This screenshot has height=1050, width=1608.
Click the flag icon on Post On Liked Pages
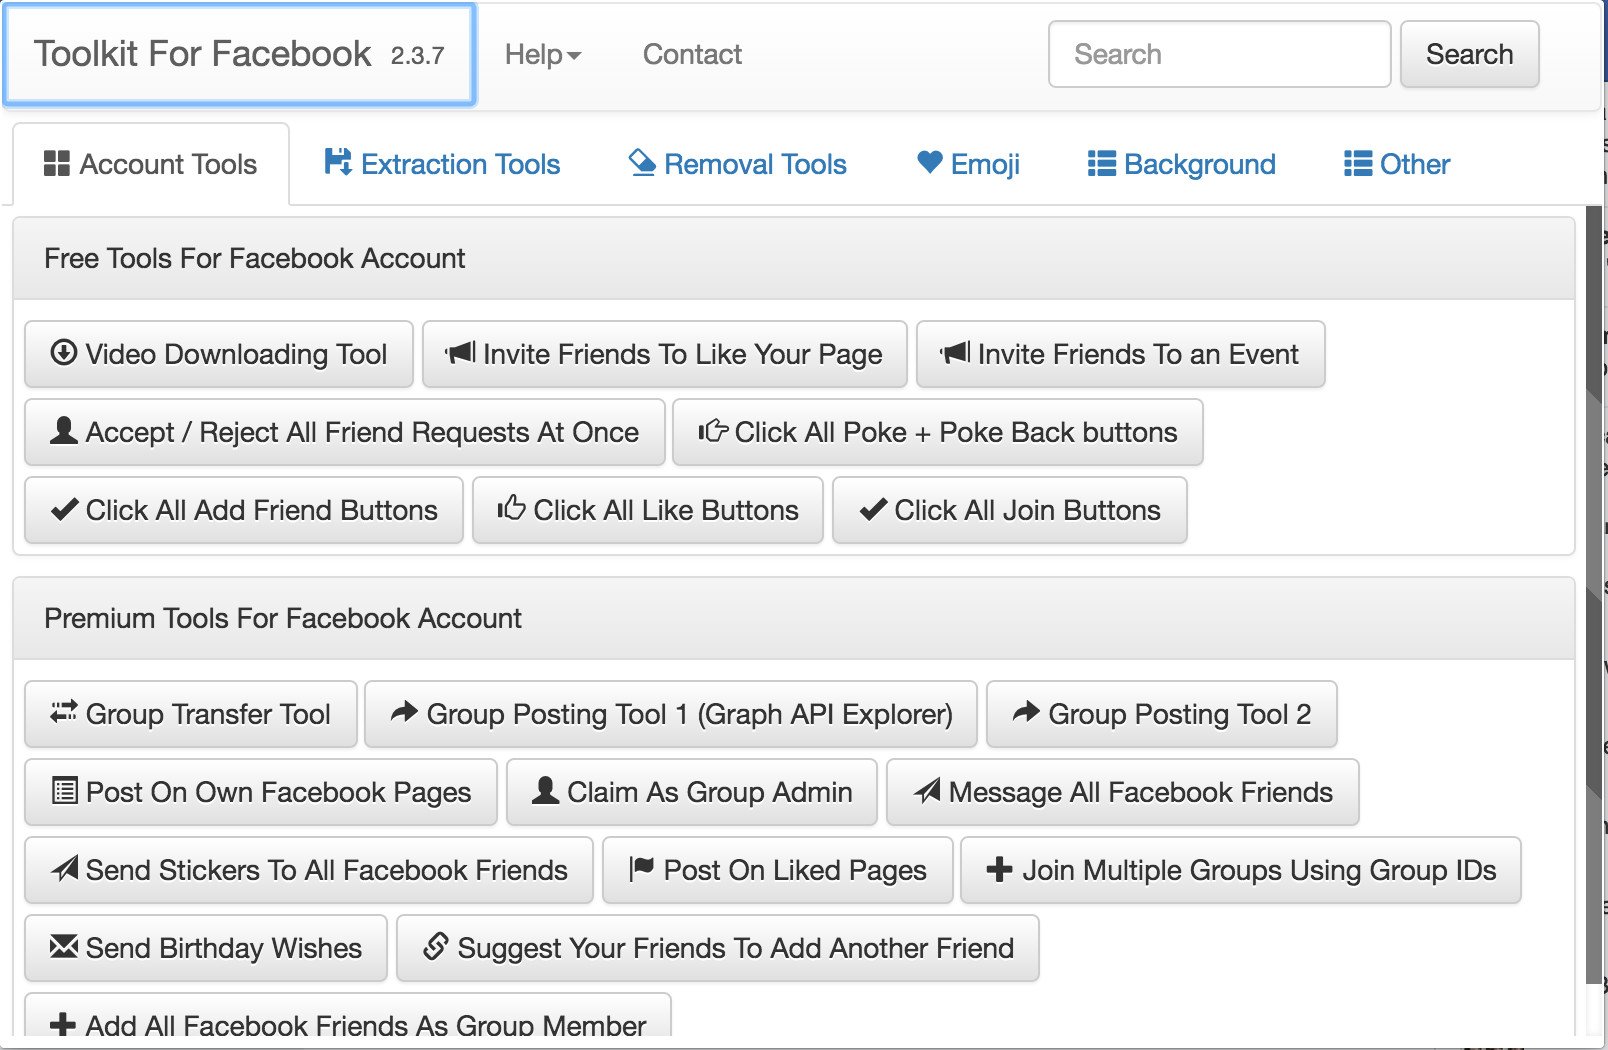pyautogui.click(x=641, y=869)
